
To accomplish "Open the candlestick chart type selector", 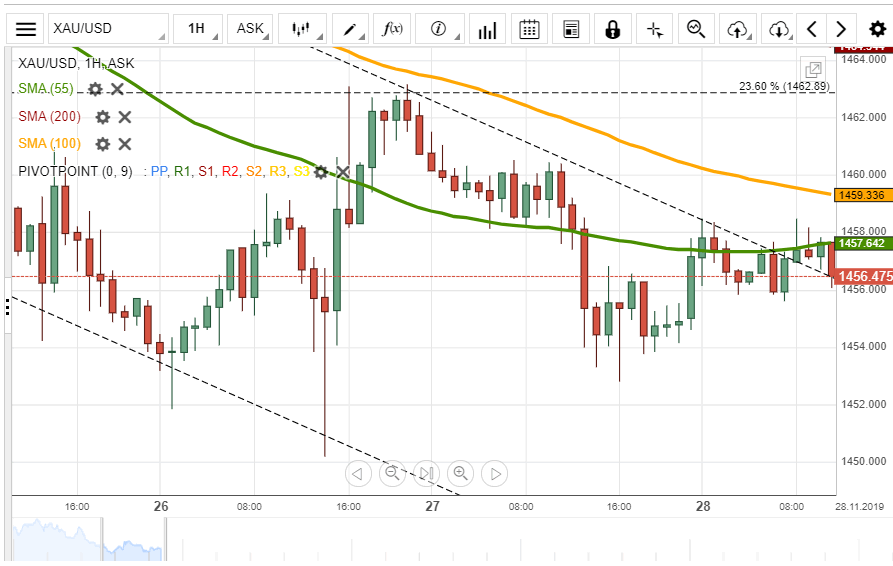I will click(x=301, y=28).
